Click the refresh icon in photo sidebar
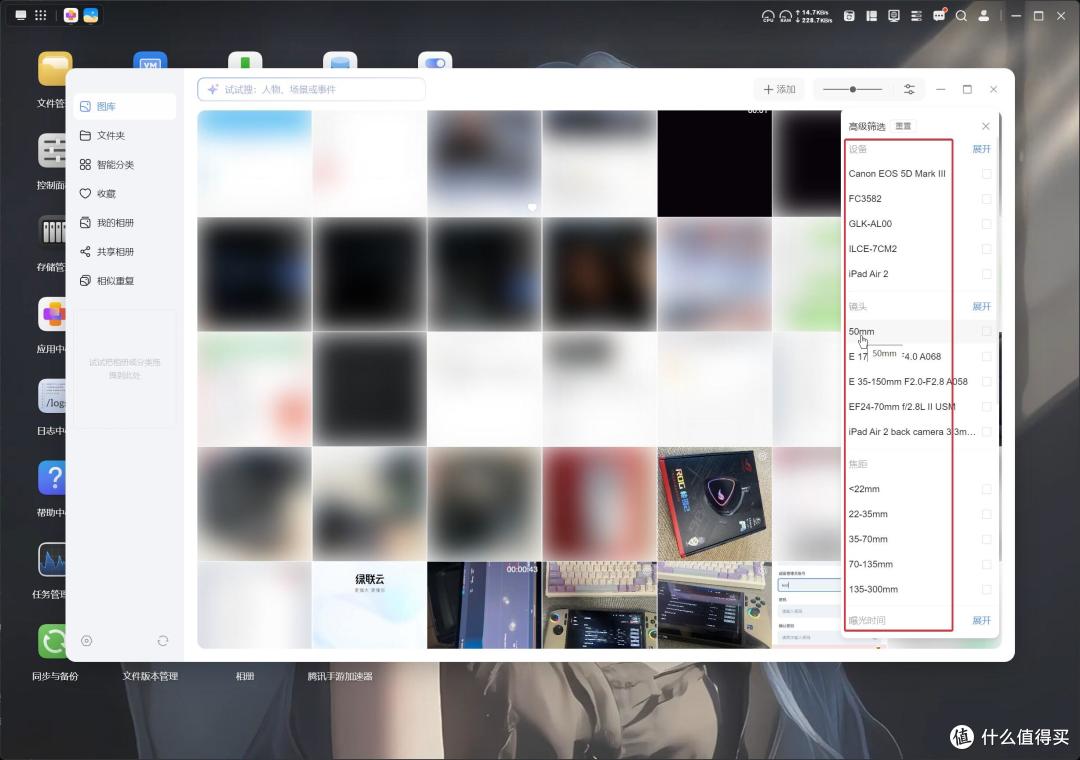The image size is (1080, 760). tap(163, 641)
